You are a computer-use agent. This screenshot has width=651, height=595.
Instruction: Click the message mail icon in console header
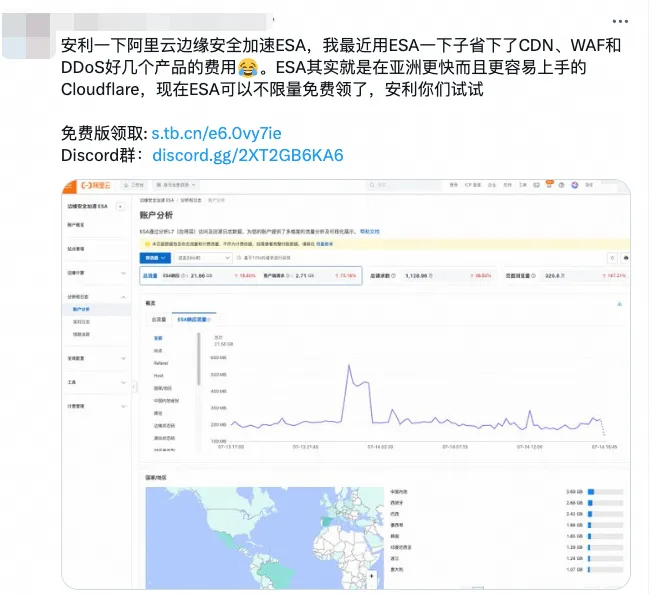(x=536, y=185)
